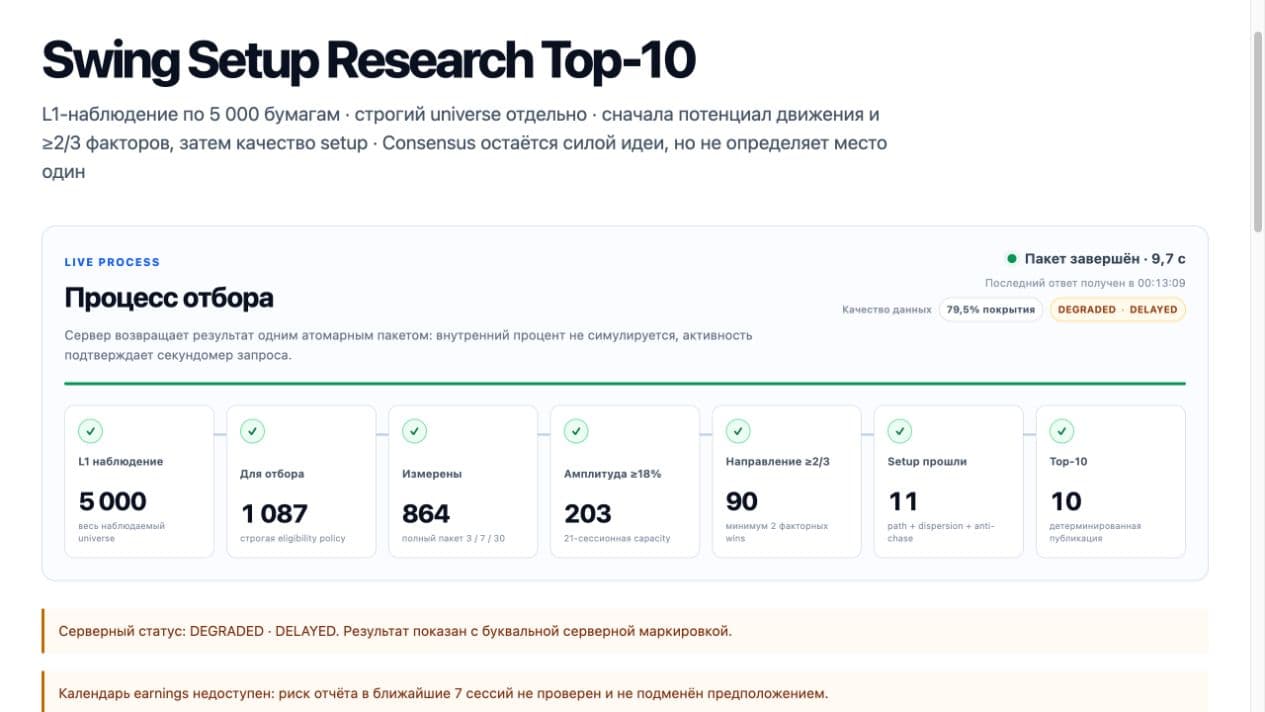Click the Календарь earnings недоступен warning banner
Screen dimensions: 1265x712
tap(625, 692)
